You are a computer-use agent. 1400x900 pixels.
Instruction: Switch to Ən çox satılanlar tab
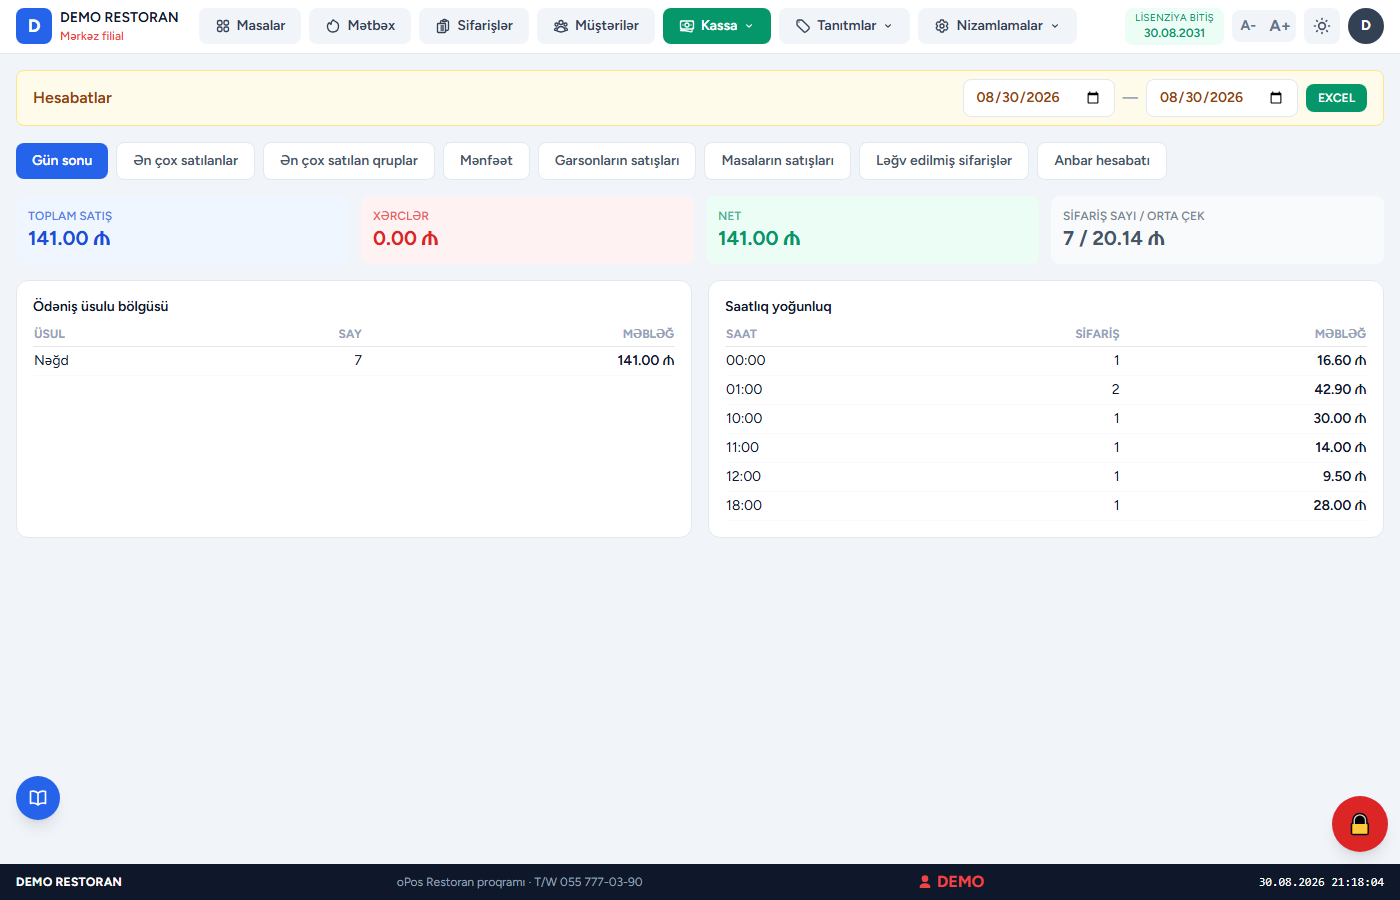click(186, 161)
